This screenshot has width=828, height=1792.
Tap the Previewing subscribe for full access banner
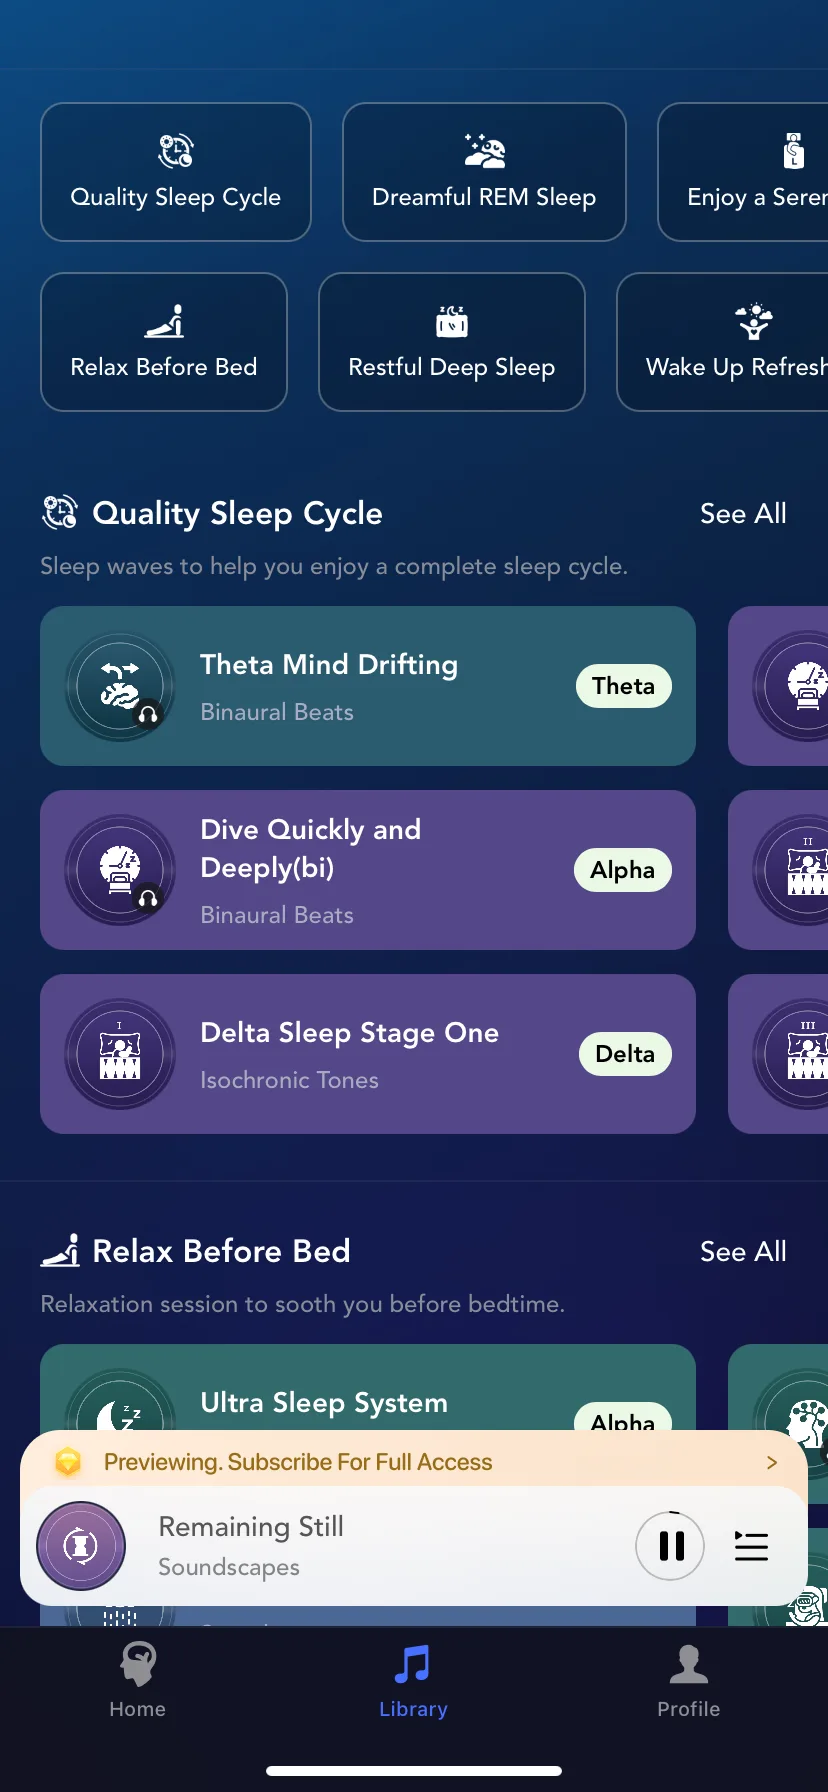click(x=414, y=1460)
